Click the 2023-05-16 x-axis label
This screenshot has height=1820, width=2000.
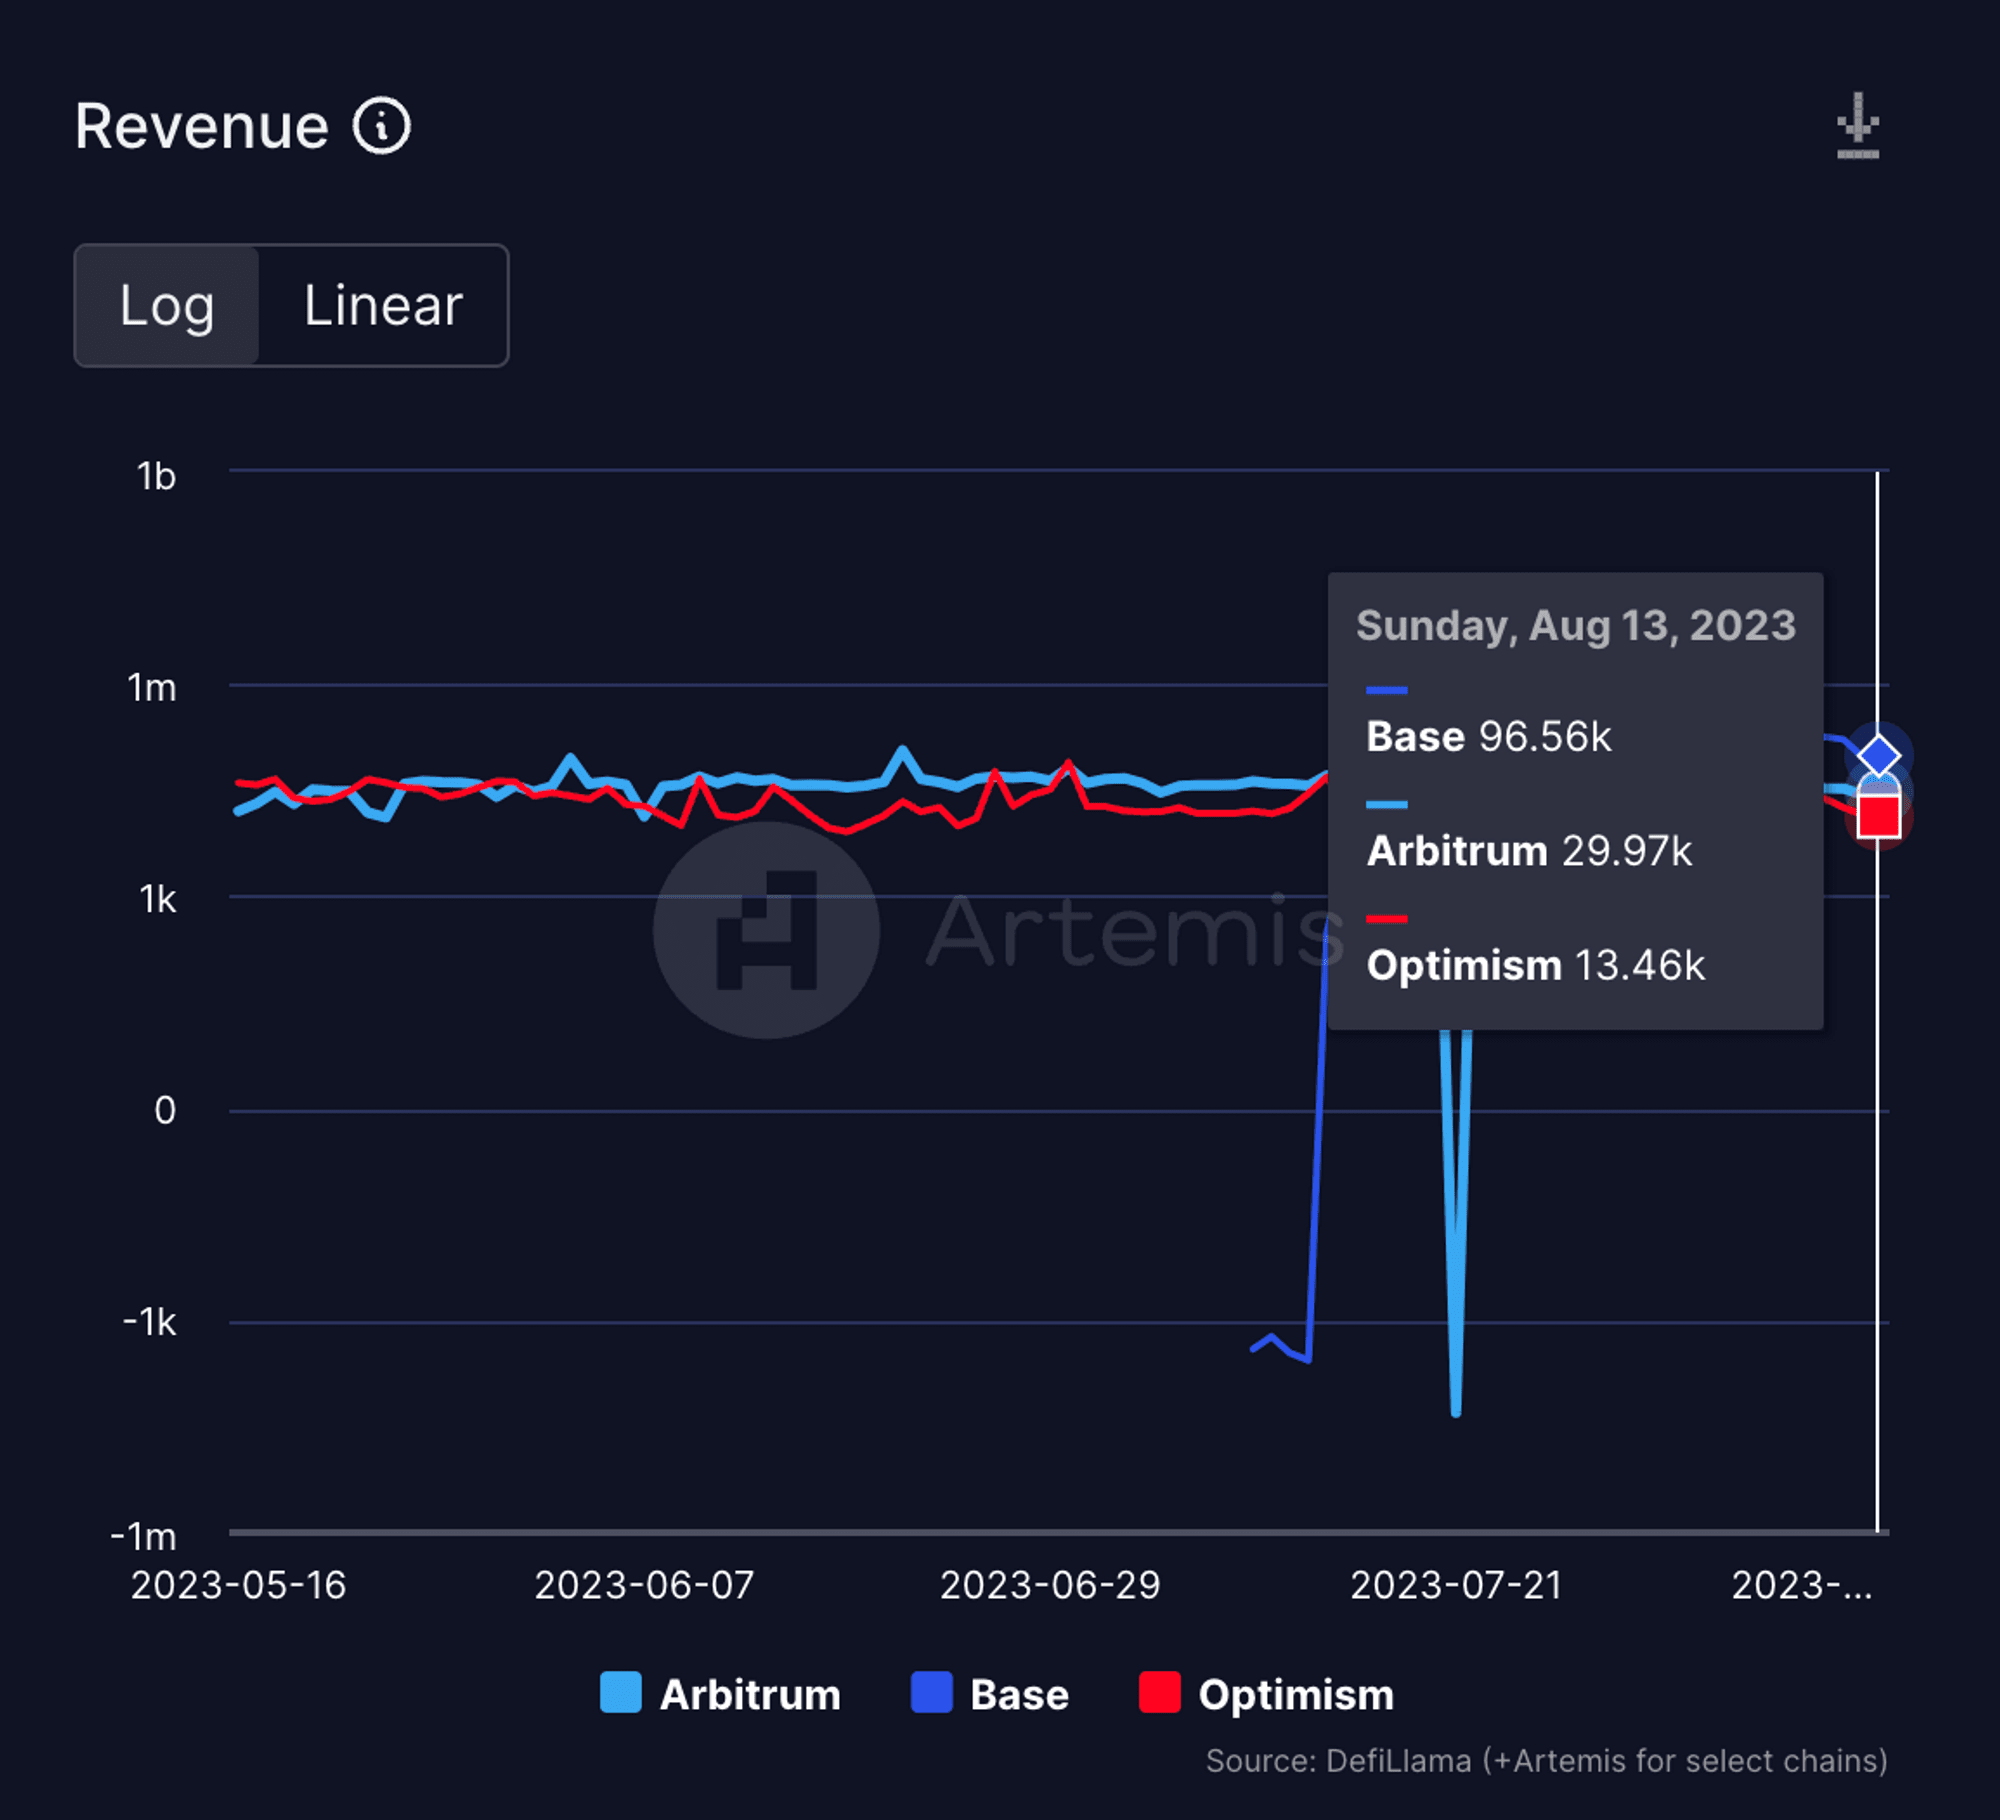click(238, 1585)
